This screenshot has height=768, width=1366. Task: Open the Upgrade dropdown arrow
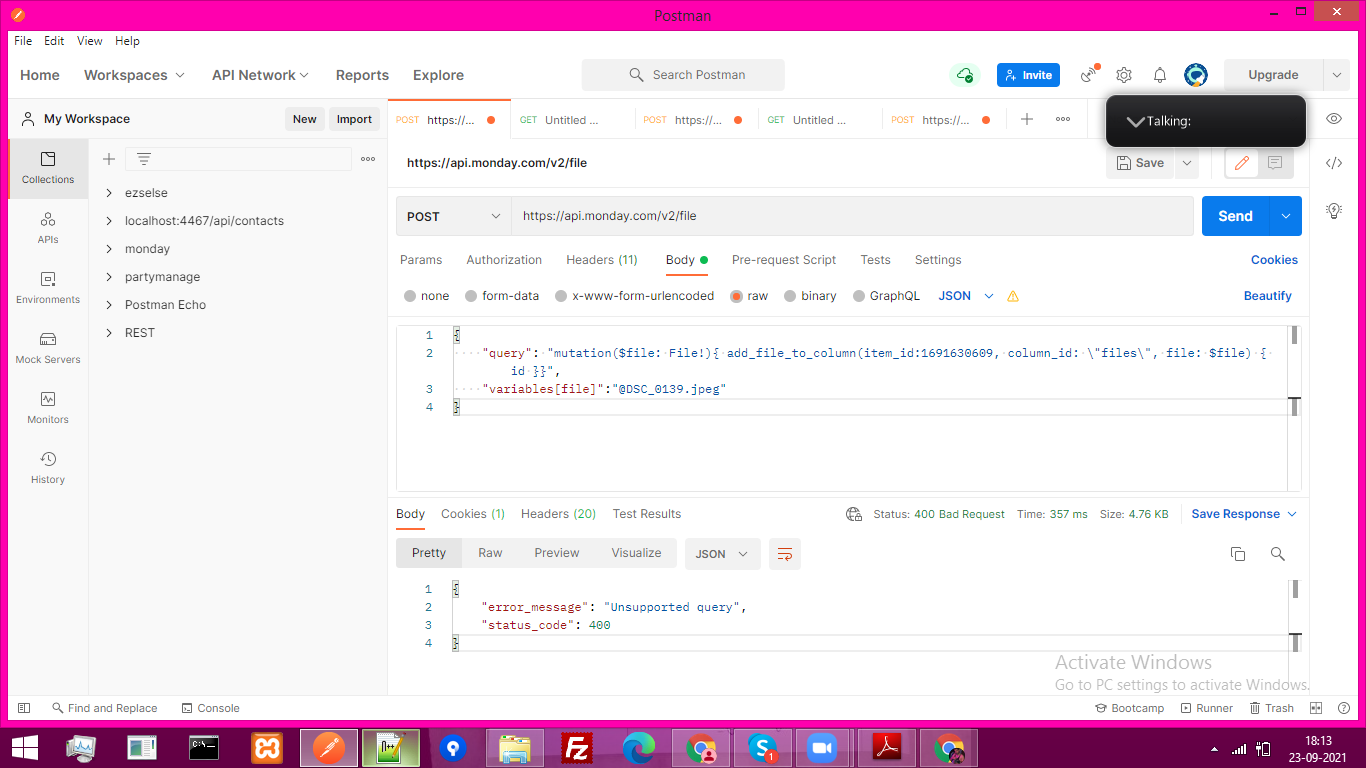(1336, 75)
